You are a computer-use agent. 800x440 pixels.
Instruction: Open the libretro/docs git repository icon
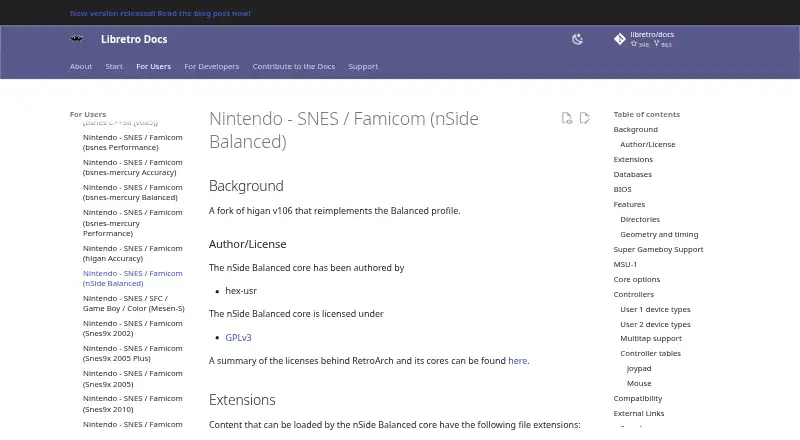click(619, 39)
